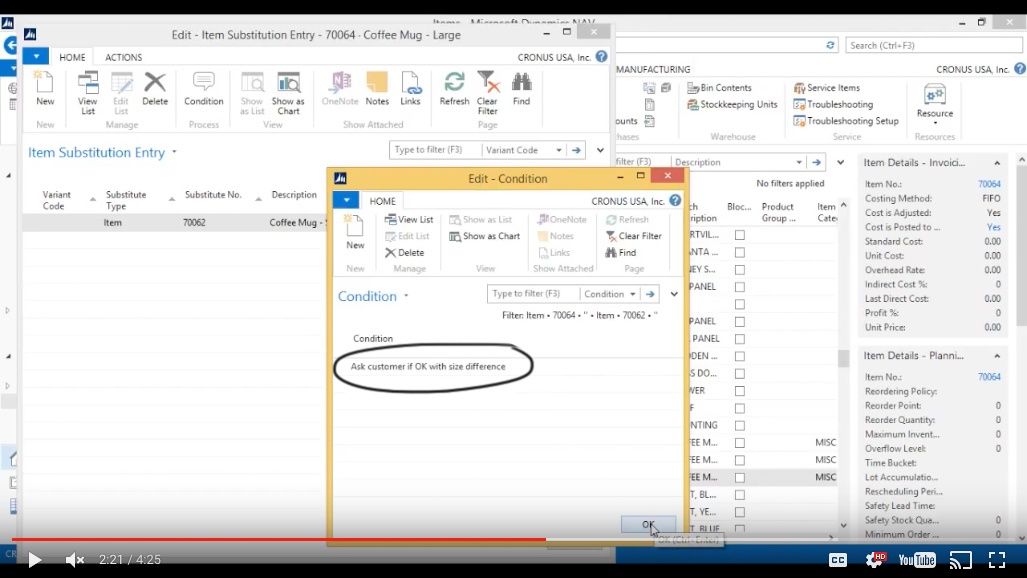Open MANUFACTURING tab in Items window

(652, 69)
